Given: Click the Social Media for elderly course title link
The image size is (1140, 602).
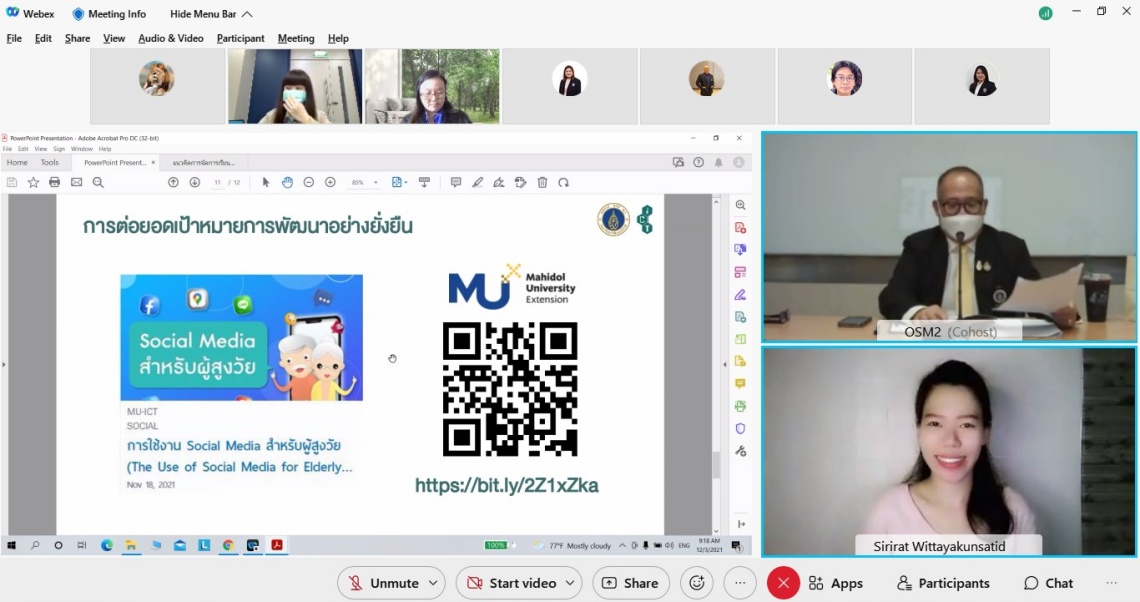Looking at the screenshot, I should click(x=239, y=456).
